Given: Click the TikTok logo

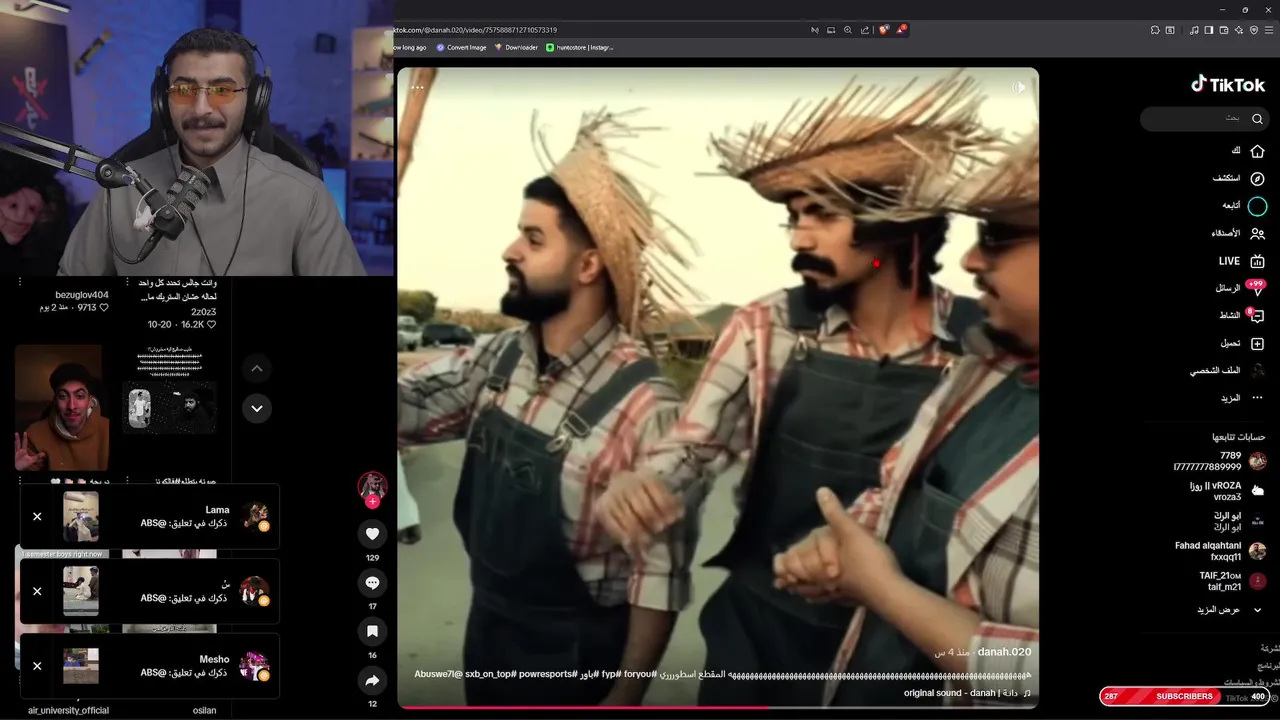Looking at the screenshot, I should (1228, 85).
